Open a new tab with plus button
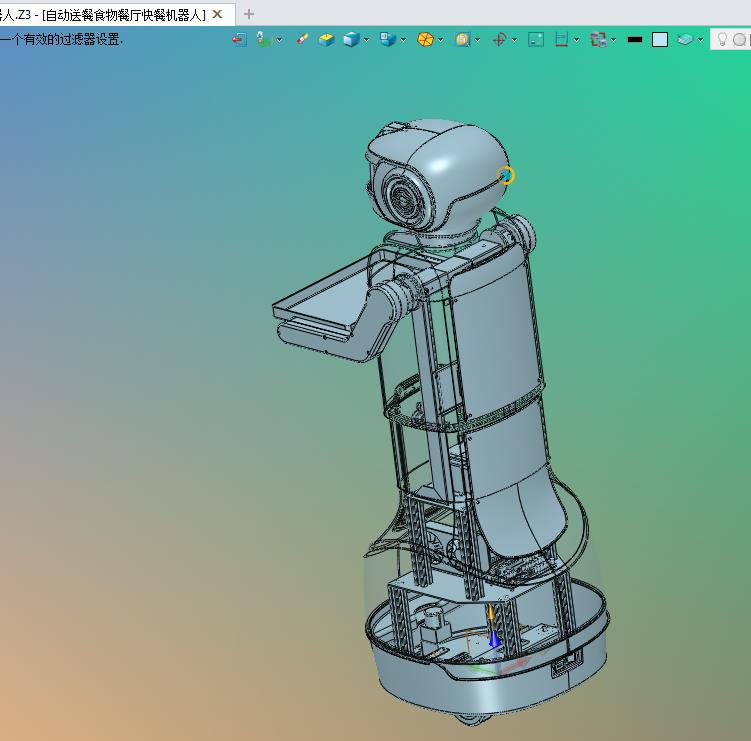The width and height of the screenshot is (751, 741). [x=249, y=14]
